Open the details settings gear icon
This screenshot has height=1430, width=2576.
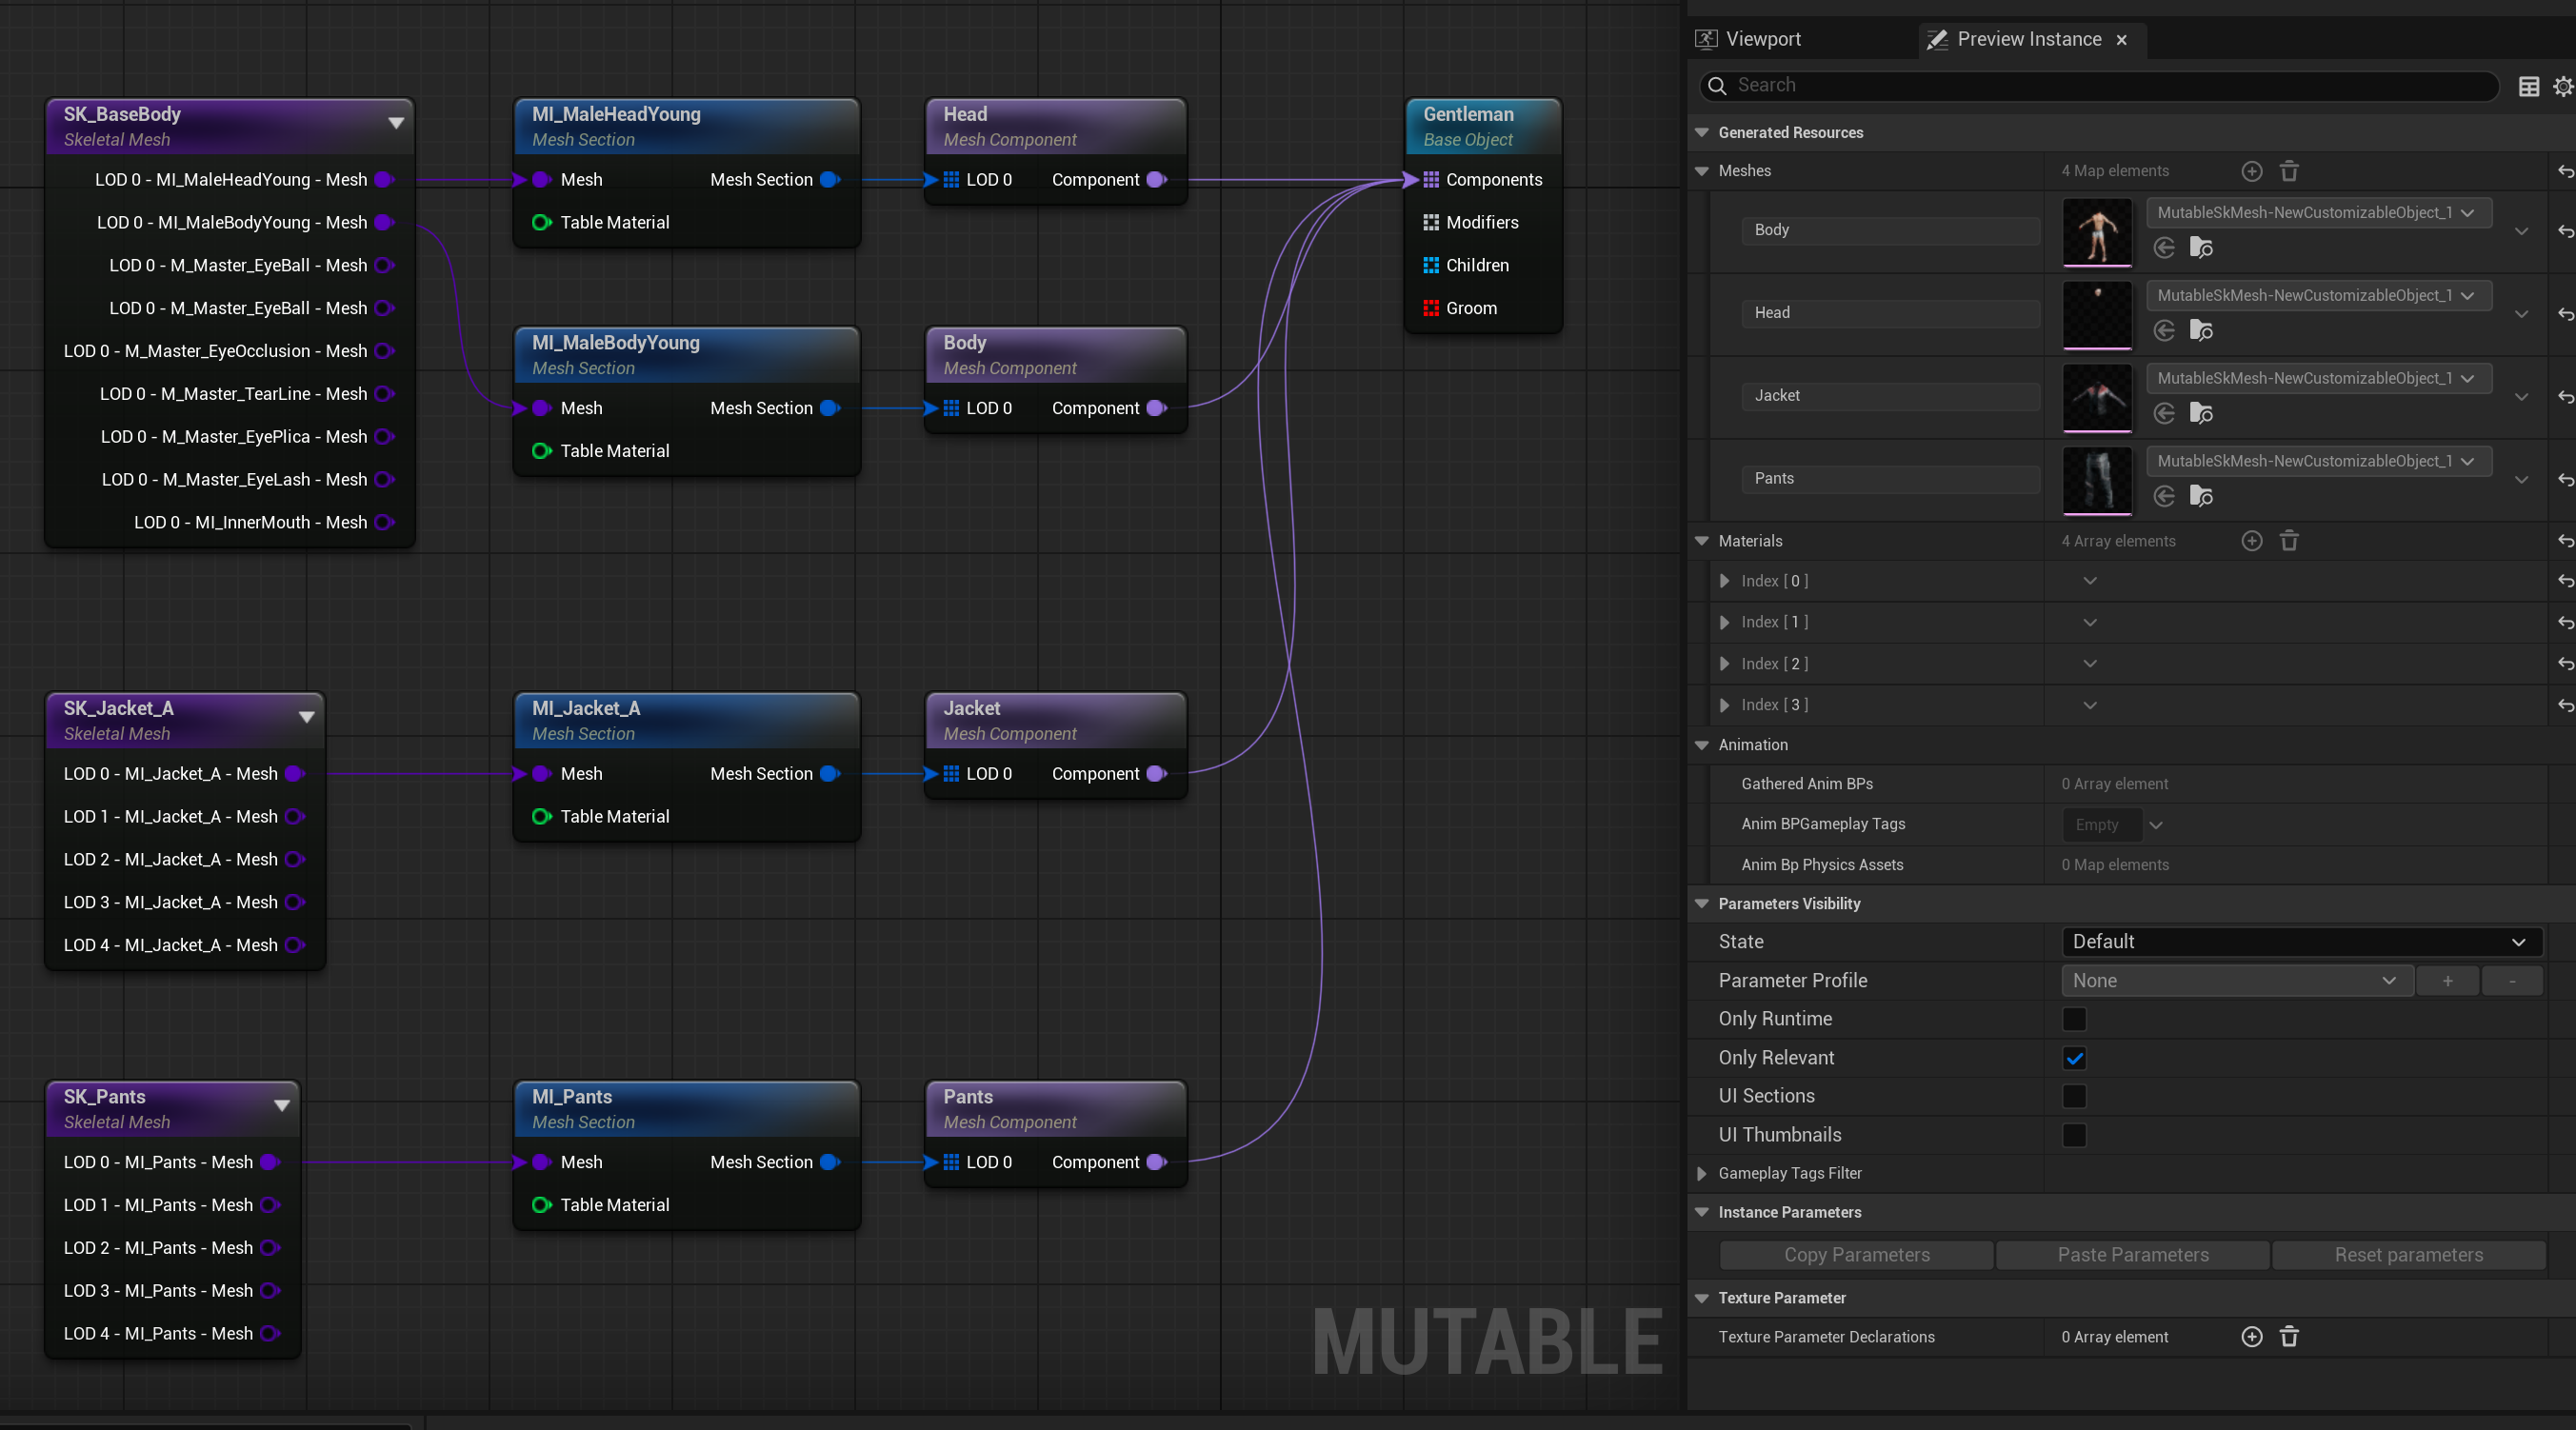(2564, 86)
